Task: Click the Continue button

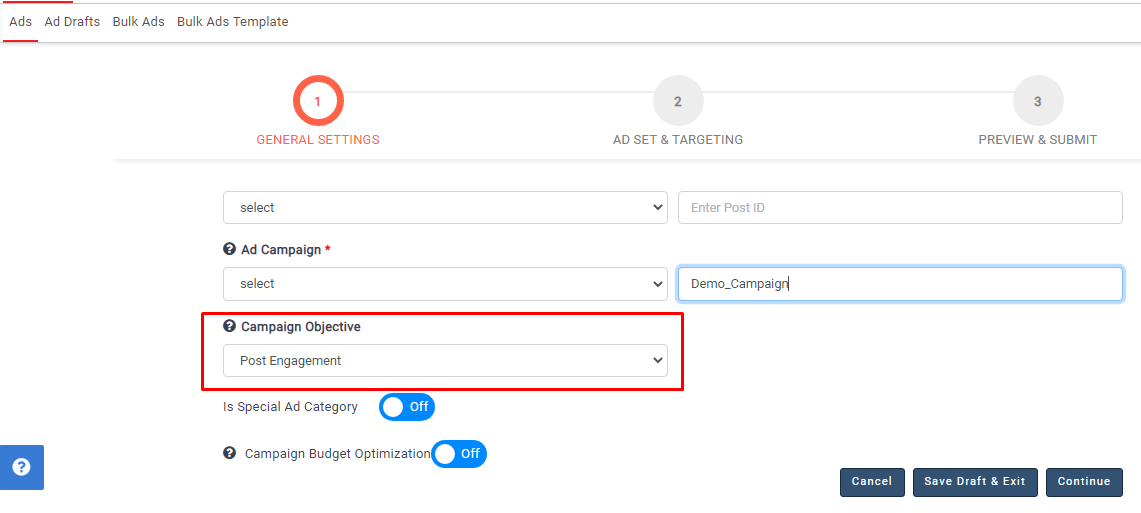Action: click(1084, 482)
